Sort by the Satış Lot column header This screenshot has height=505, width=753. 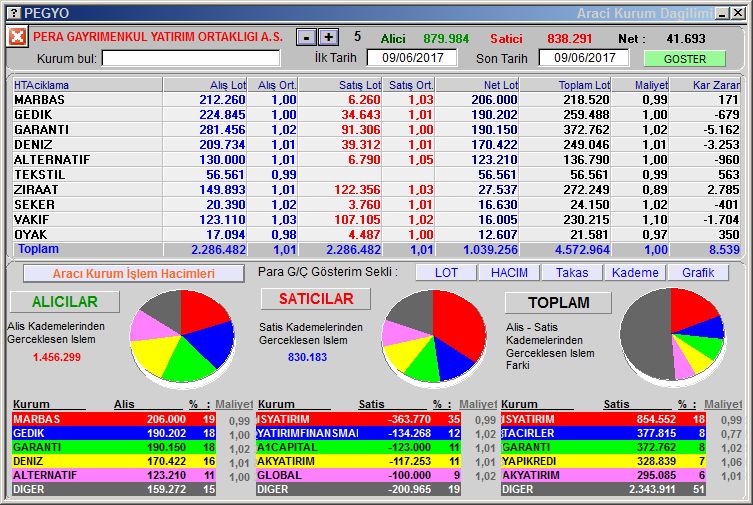[340, 85]
